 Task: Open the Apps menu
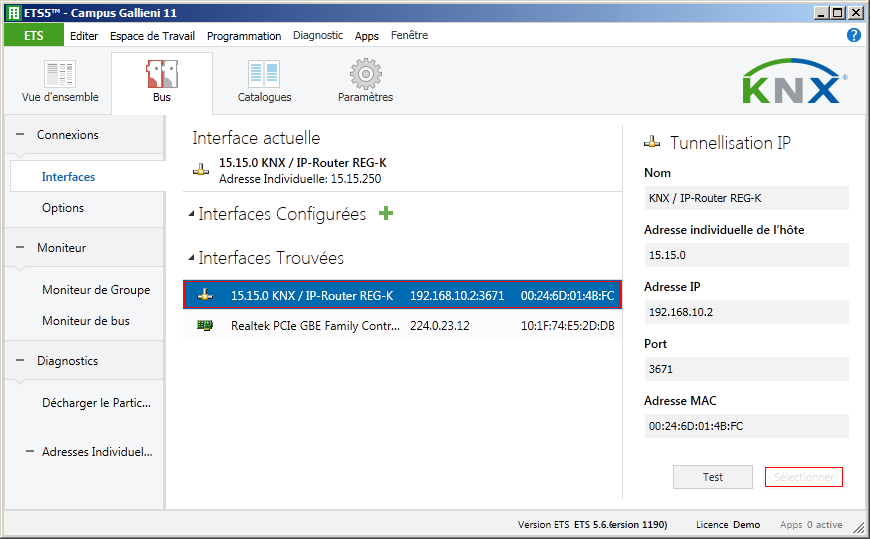click(x=367, y=36)
